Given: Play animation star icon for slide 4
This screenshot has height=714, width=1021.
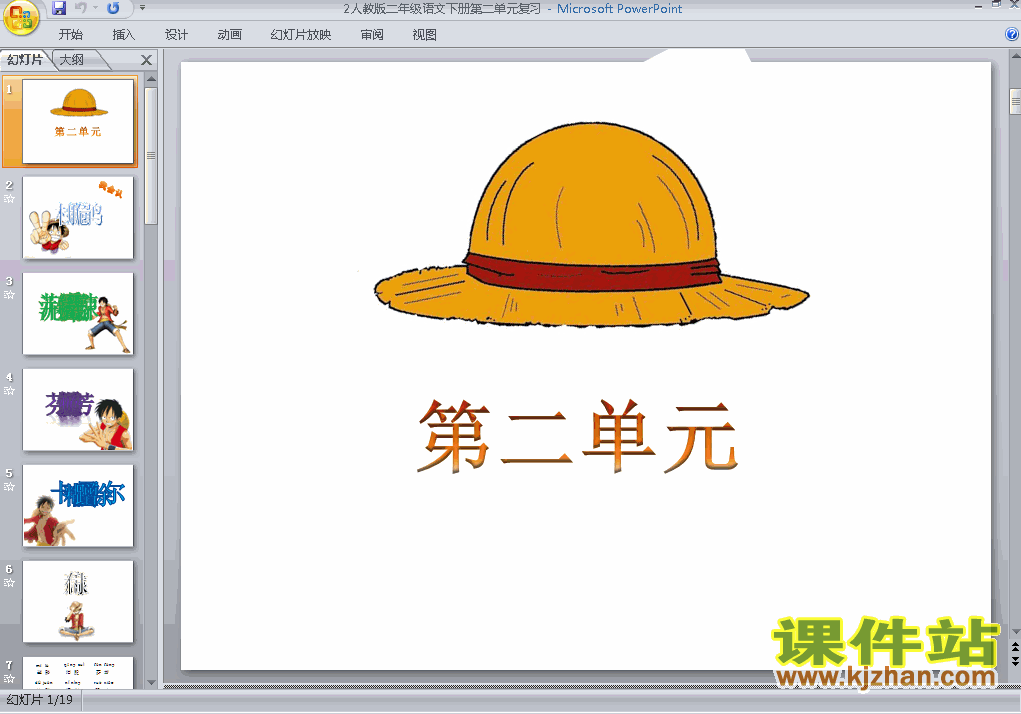Looking at the screenshot, I should tap(9, 391).
